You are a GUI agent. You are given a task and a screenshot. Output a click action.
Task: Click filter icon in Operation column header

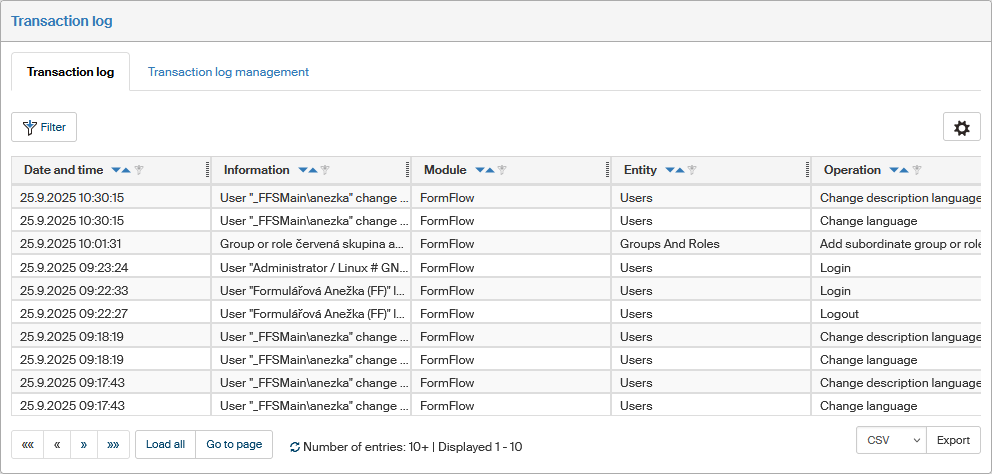click(x=916, y=170)
